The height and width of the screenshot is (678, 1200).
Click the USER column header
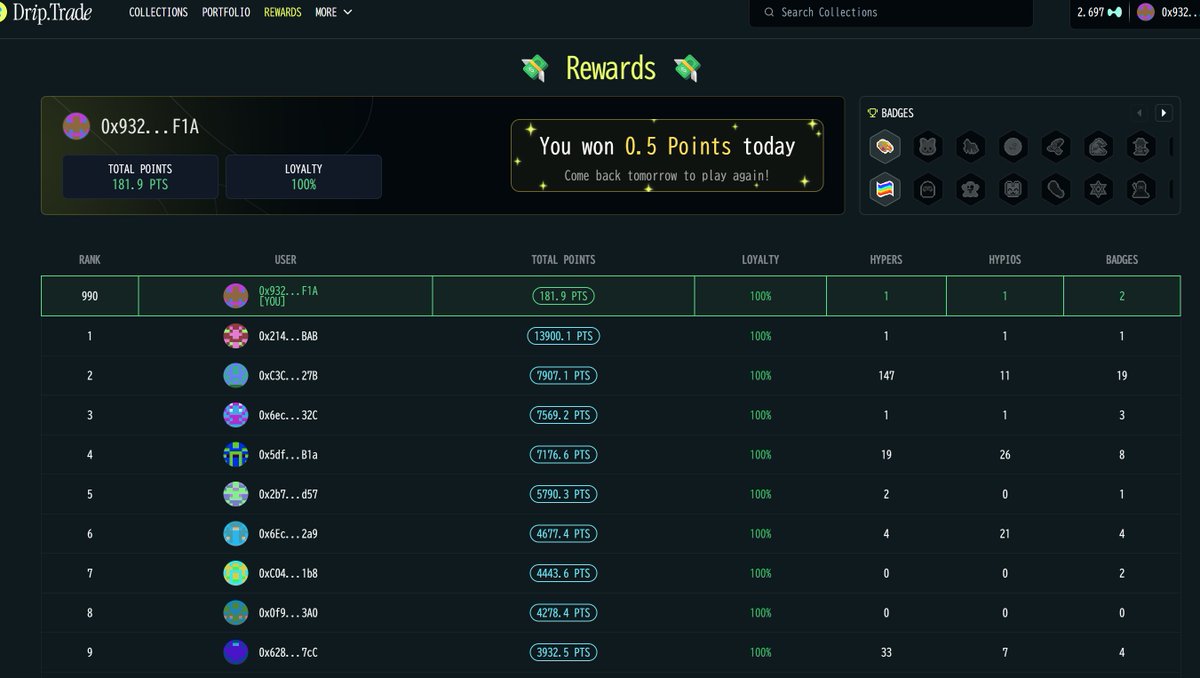(285, 259)
